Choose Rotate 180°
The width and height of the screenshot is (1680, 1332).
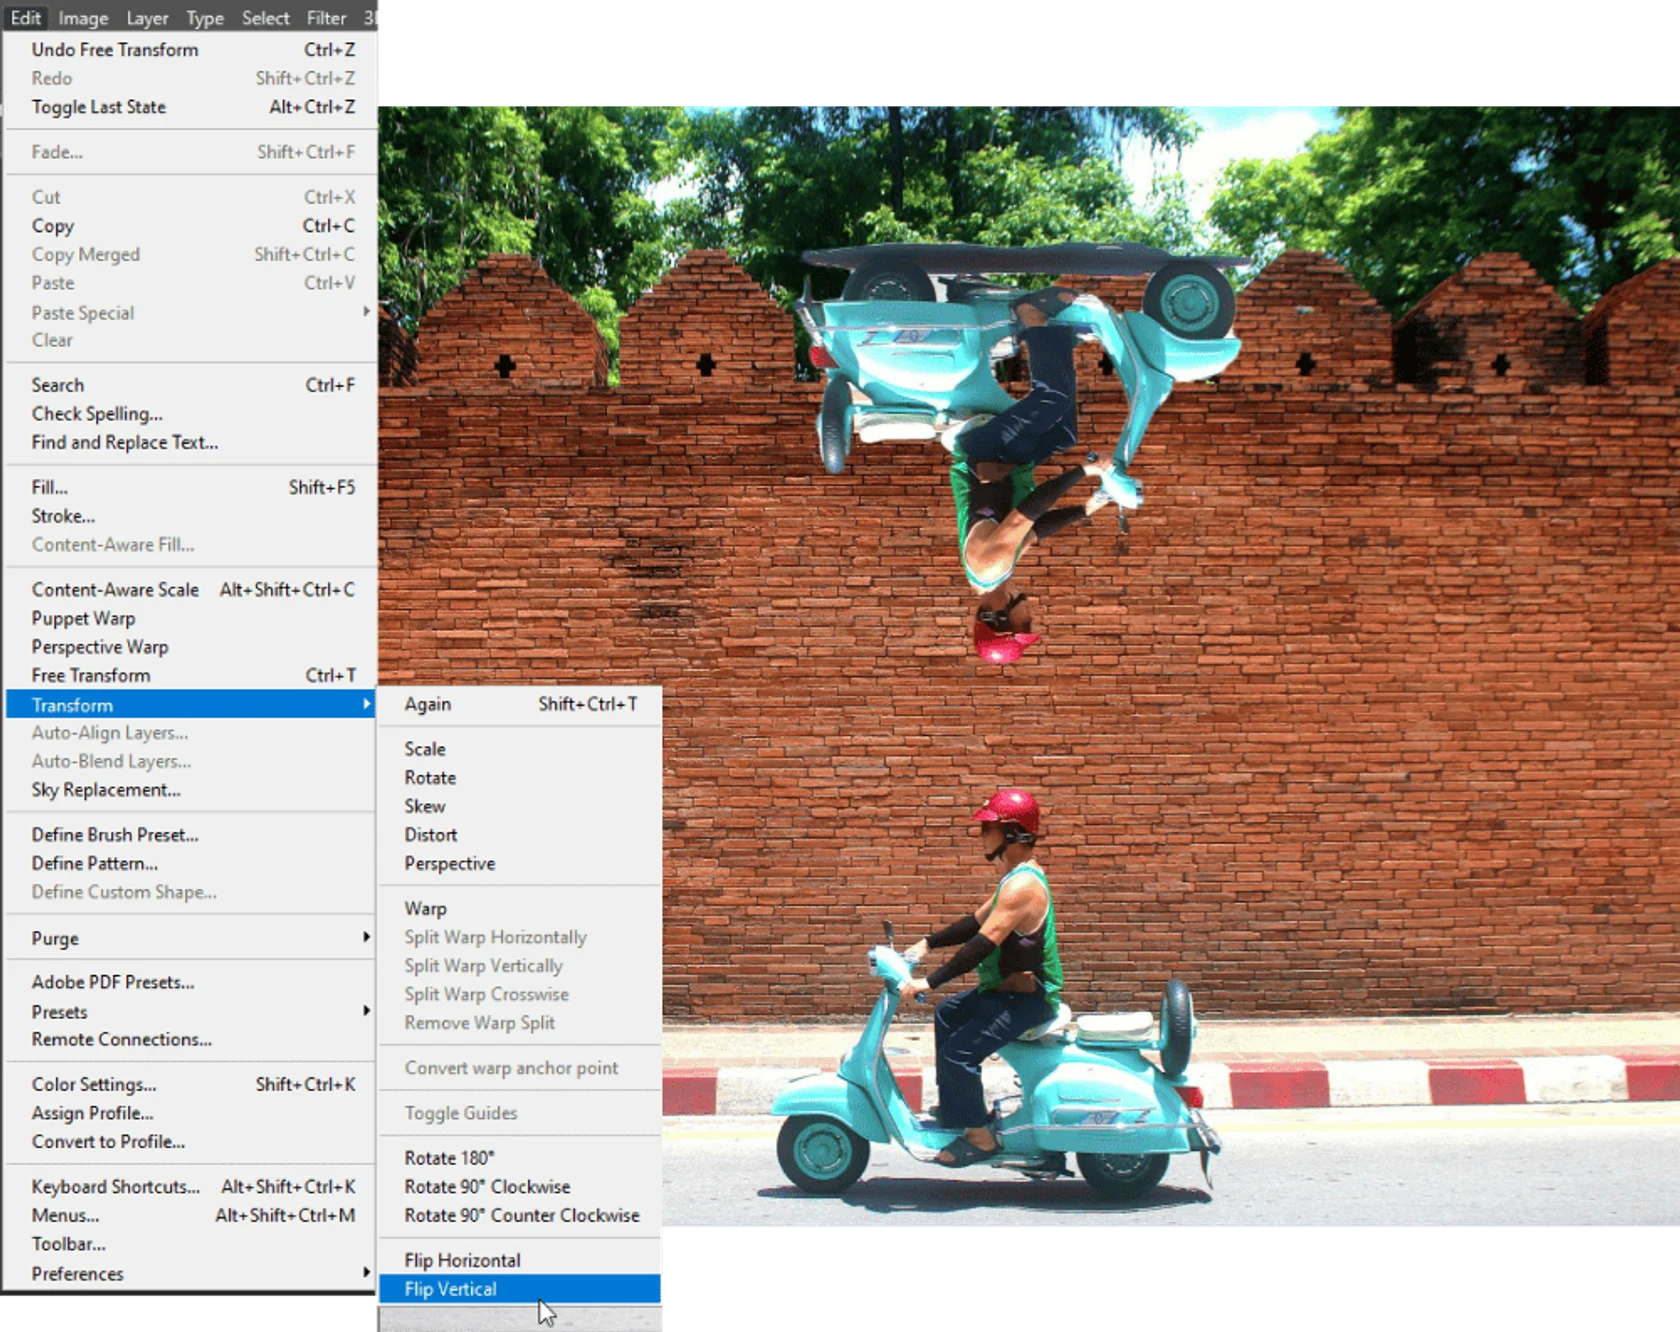tap(449, 1157)
